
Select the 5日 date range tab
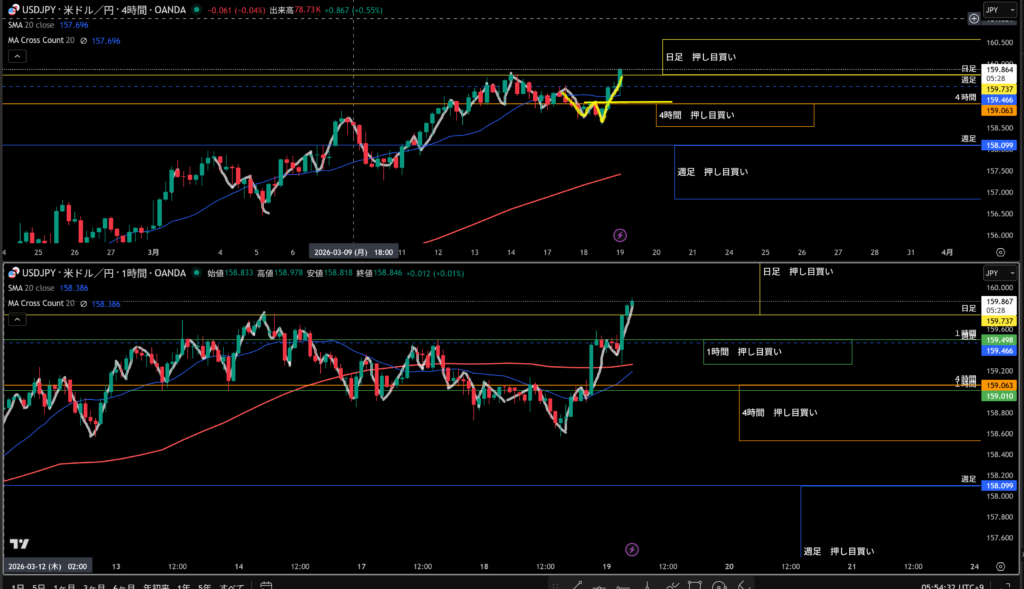pos(37,585)
